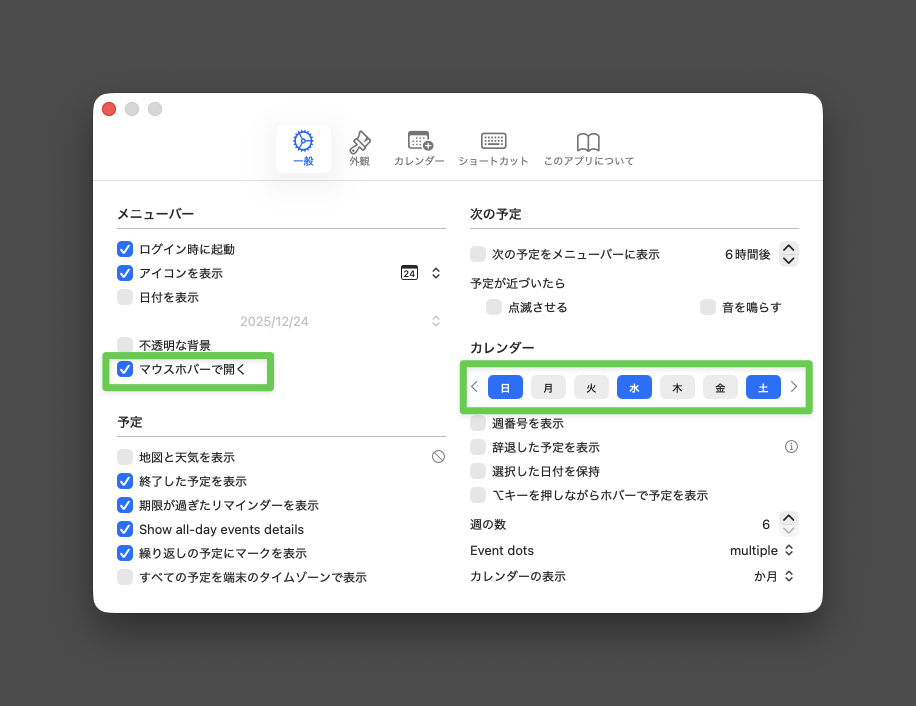This screenshot has height=706, width=916.
Task: Click the right chevron after 土 day button
Action: pyautogui.click(x=794, y=387)
